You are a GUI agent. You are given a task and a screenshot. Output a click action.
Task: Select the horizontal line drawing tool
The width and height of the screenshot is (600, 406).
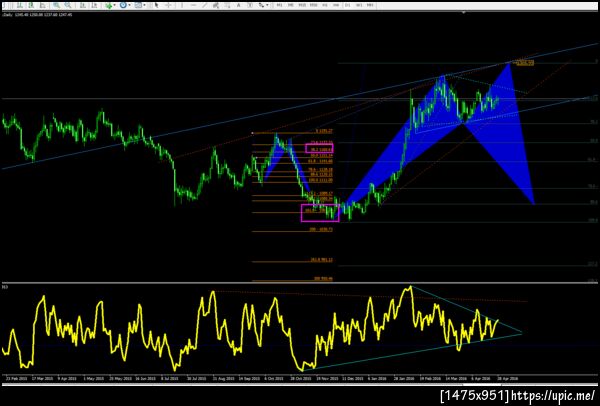(x=194, y=5)
